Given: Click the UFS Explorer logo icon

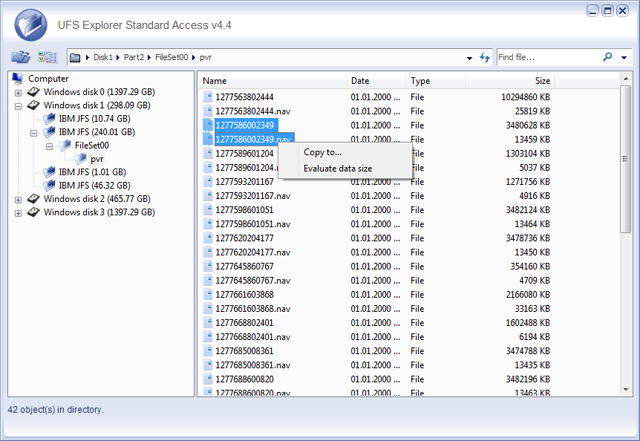Looking at the screenshot, I should [31, 25].
